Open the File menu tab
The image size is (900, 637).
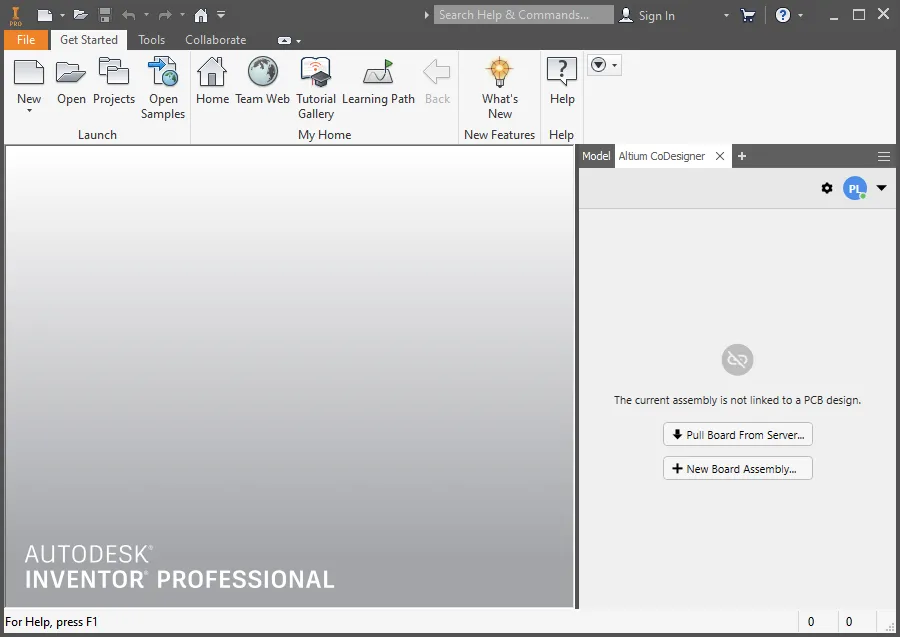coord(26,40)
